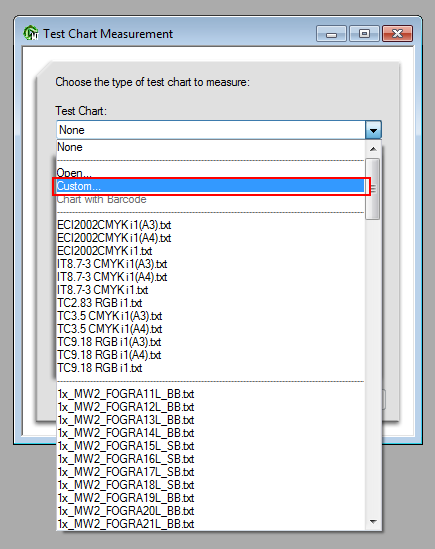Pick 1x_MW2_FOGRA15L_SB.txt from the list

[x=210, y=446]
